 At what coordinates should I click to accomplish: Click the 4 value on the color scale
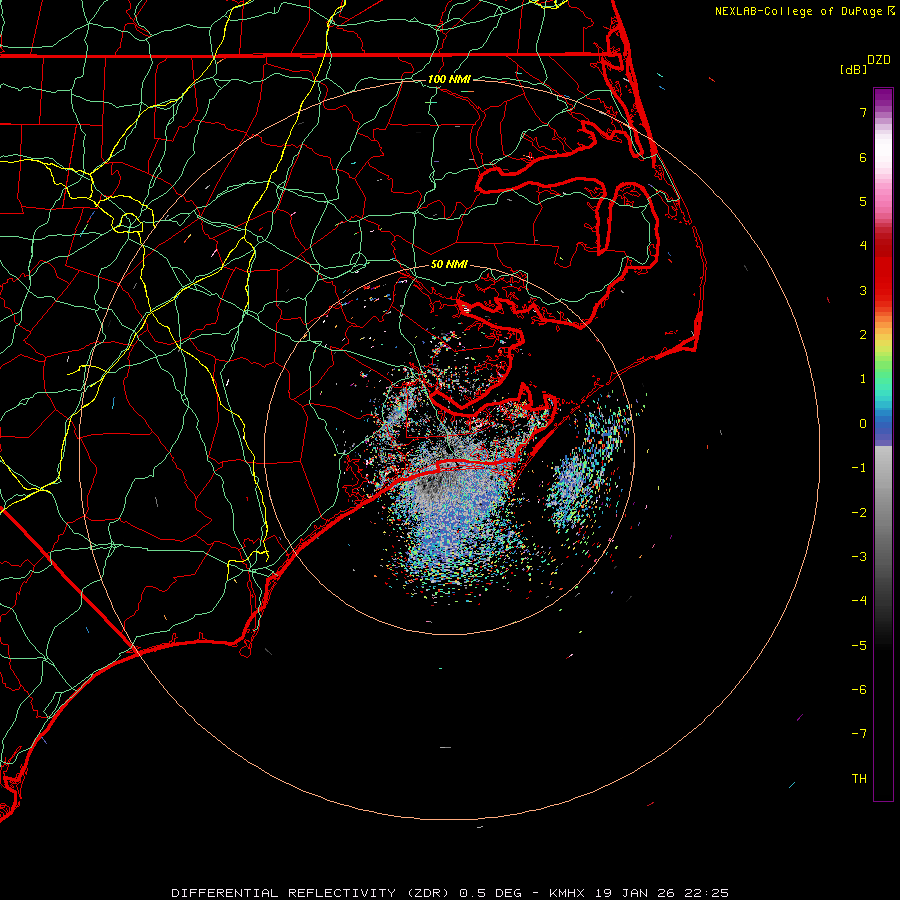tap(863, 246)
